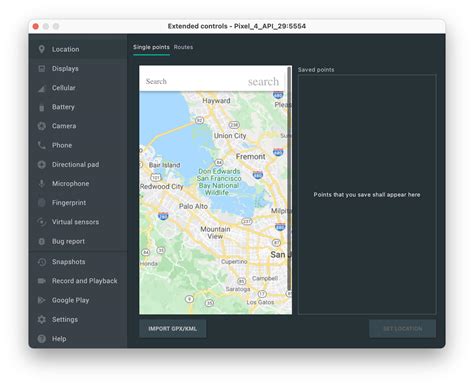The image size is (474, 386).
Task: Click Fremont on the map
Action: pos(250,156)
